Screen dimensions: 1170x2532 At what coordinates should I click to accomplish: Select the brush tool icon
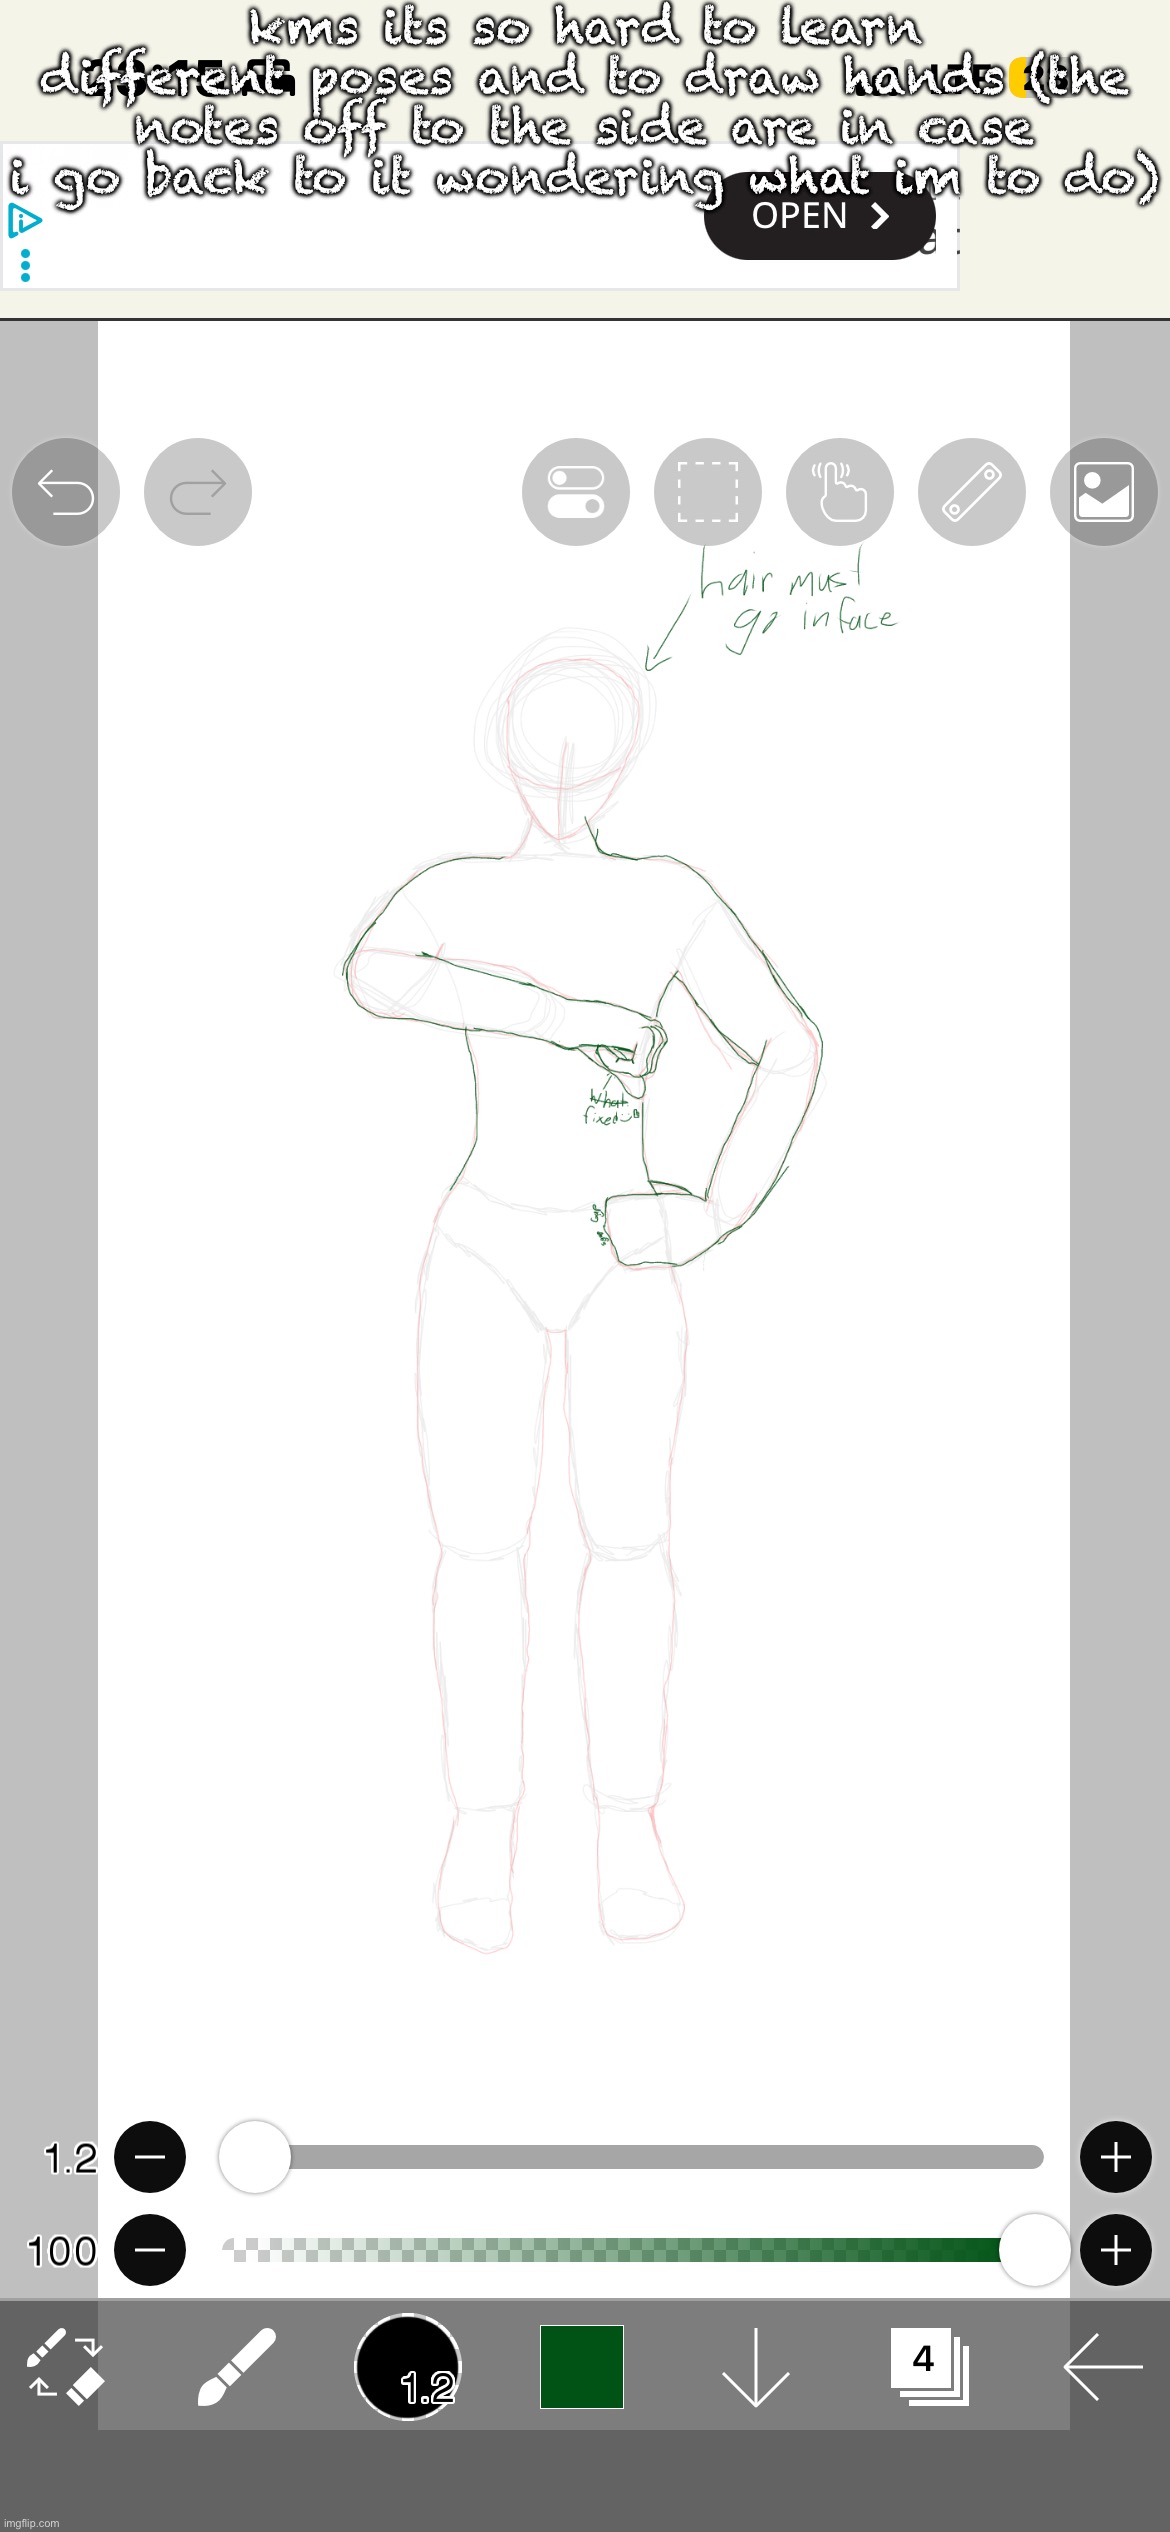pos(236,2366)
